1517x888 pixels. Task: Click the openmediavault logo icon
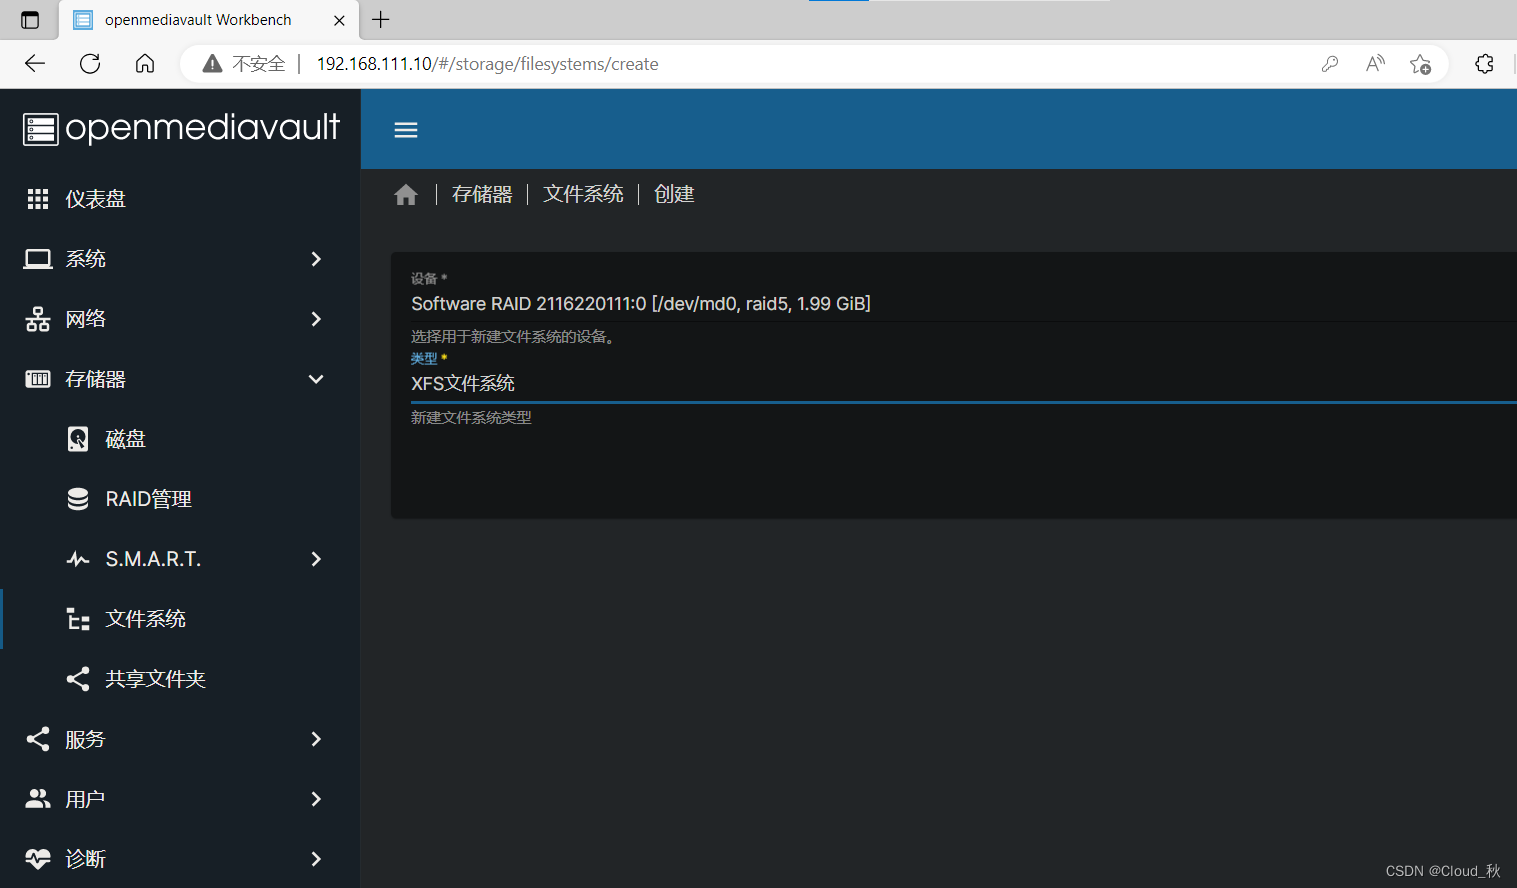[41, 129]
